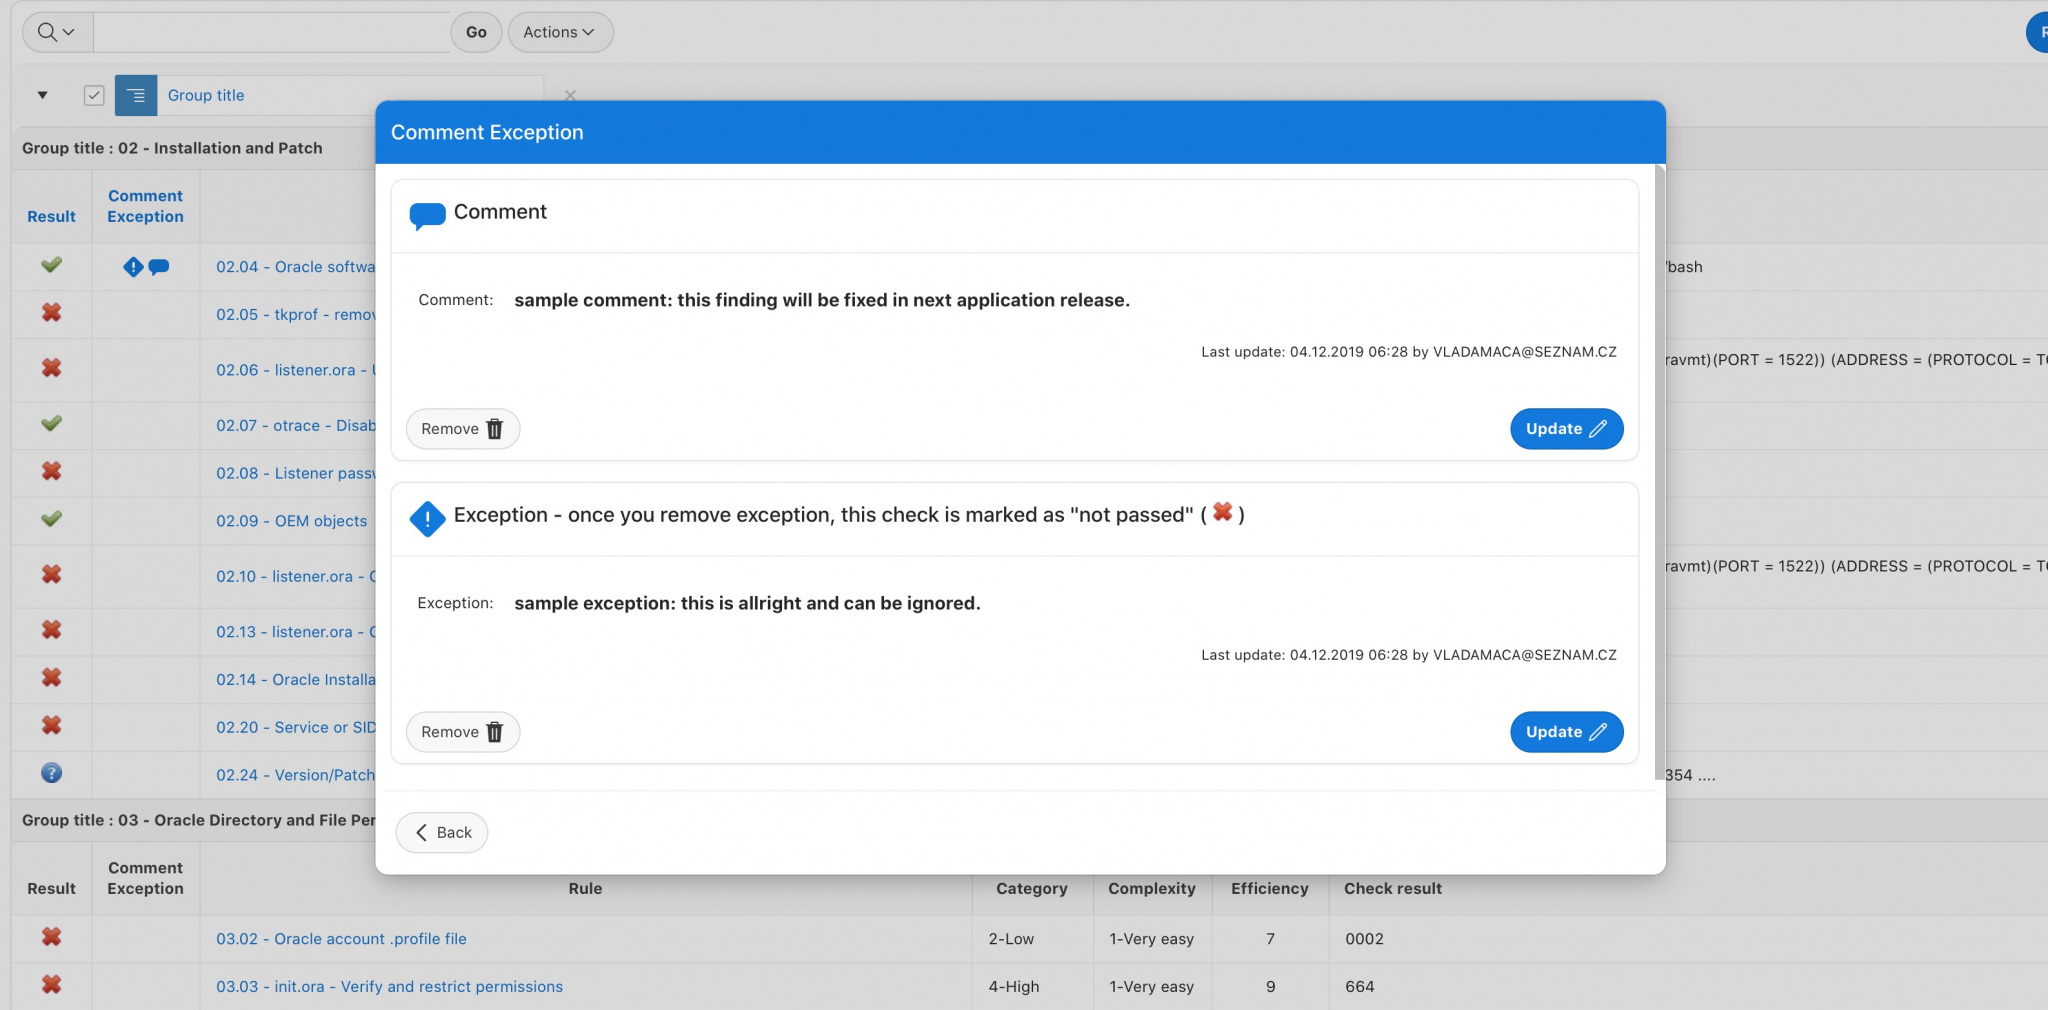Screen dimensions: 2048x1010
Task: Open the search column selector dropdown
Action: tap(57, 32)
